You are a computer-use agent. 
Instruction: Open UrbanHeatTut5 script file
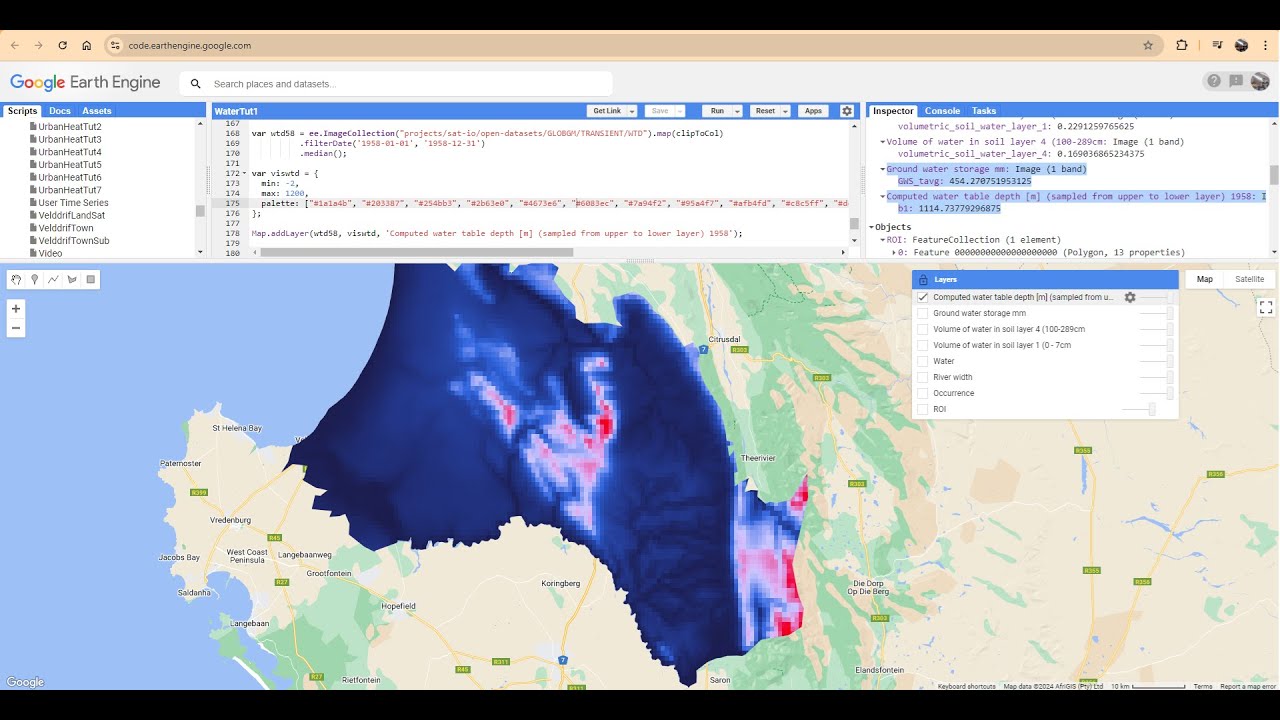pos(70,165)
